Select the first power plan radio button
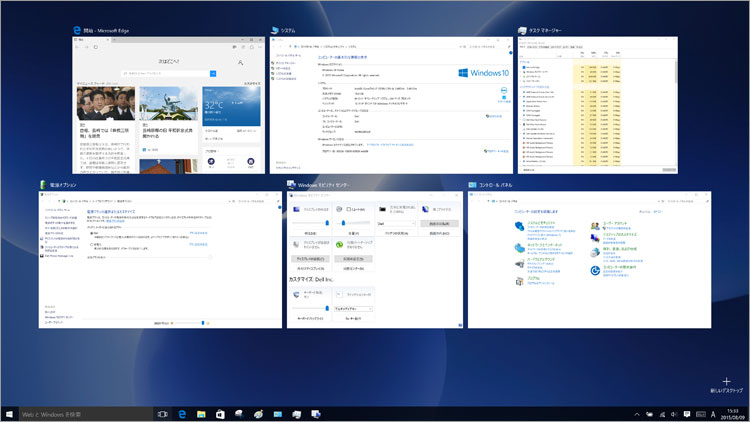The image size is (750, 422). pyautogui.click(x=92, y=233)
